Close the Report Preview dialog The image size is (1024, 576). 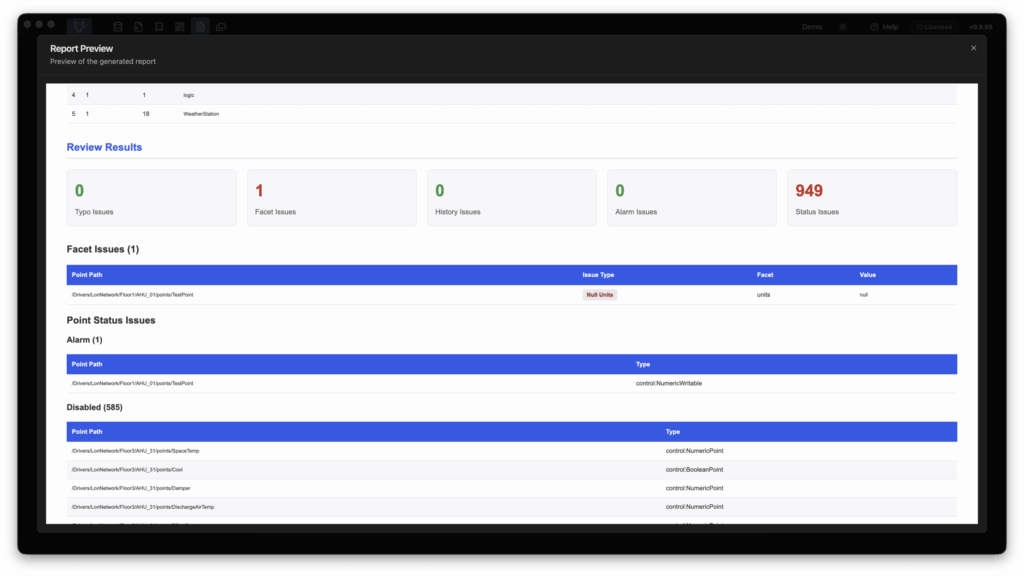973,48
